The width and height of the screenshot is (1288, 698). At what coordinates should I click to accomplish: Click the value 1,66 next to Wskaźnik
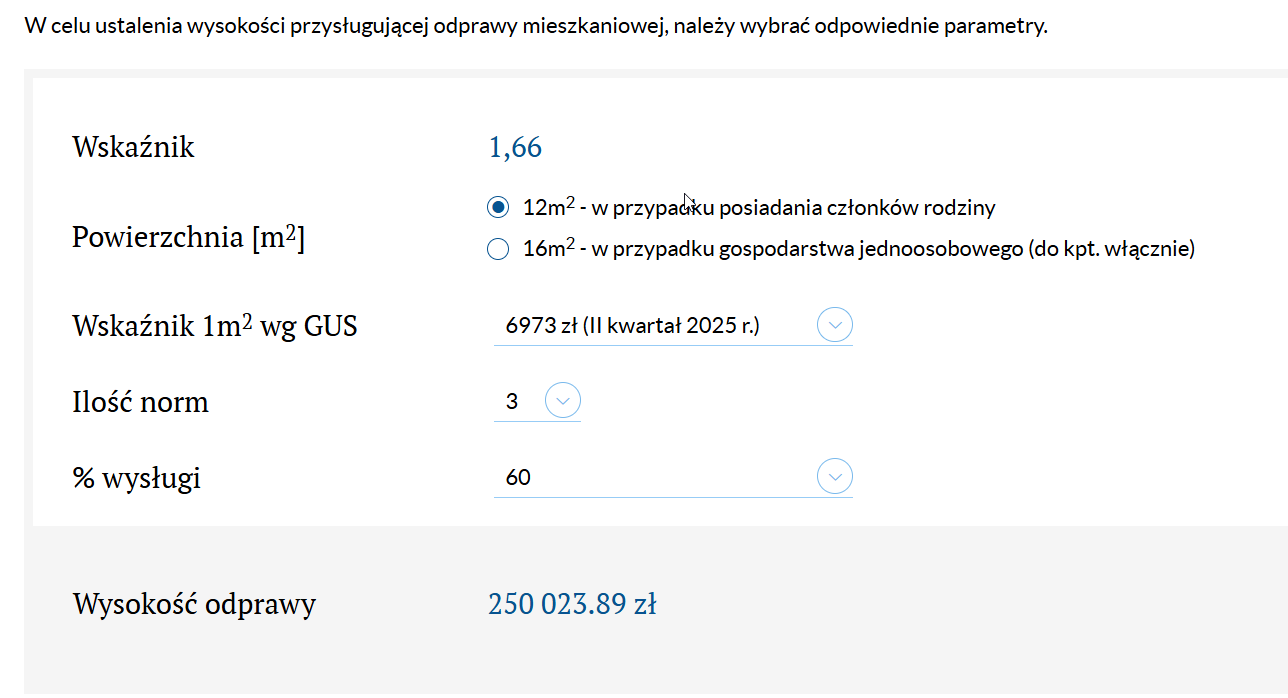(x=514, y=146)
